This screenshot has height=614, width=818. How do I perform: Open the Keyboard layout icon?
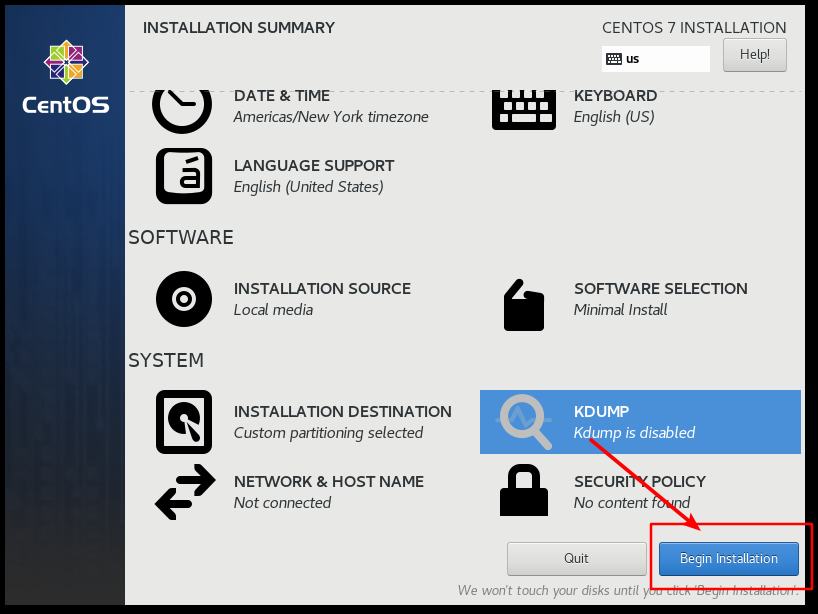coord(524,110)
